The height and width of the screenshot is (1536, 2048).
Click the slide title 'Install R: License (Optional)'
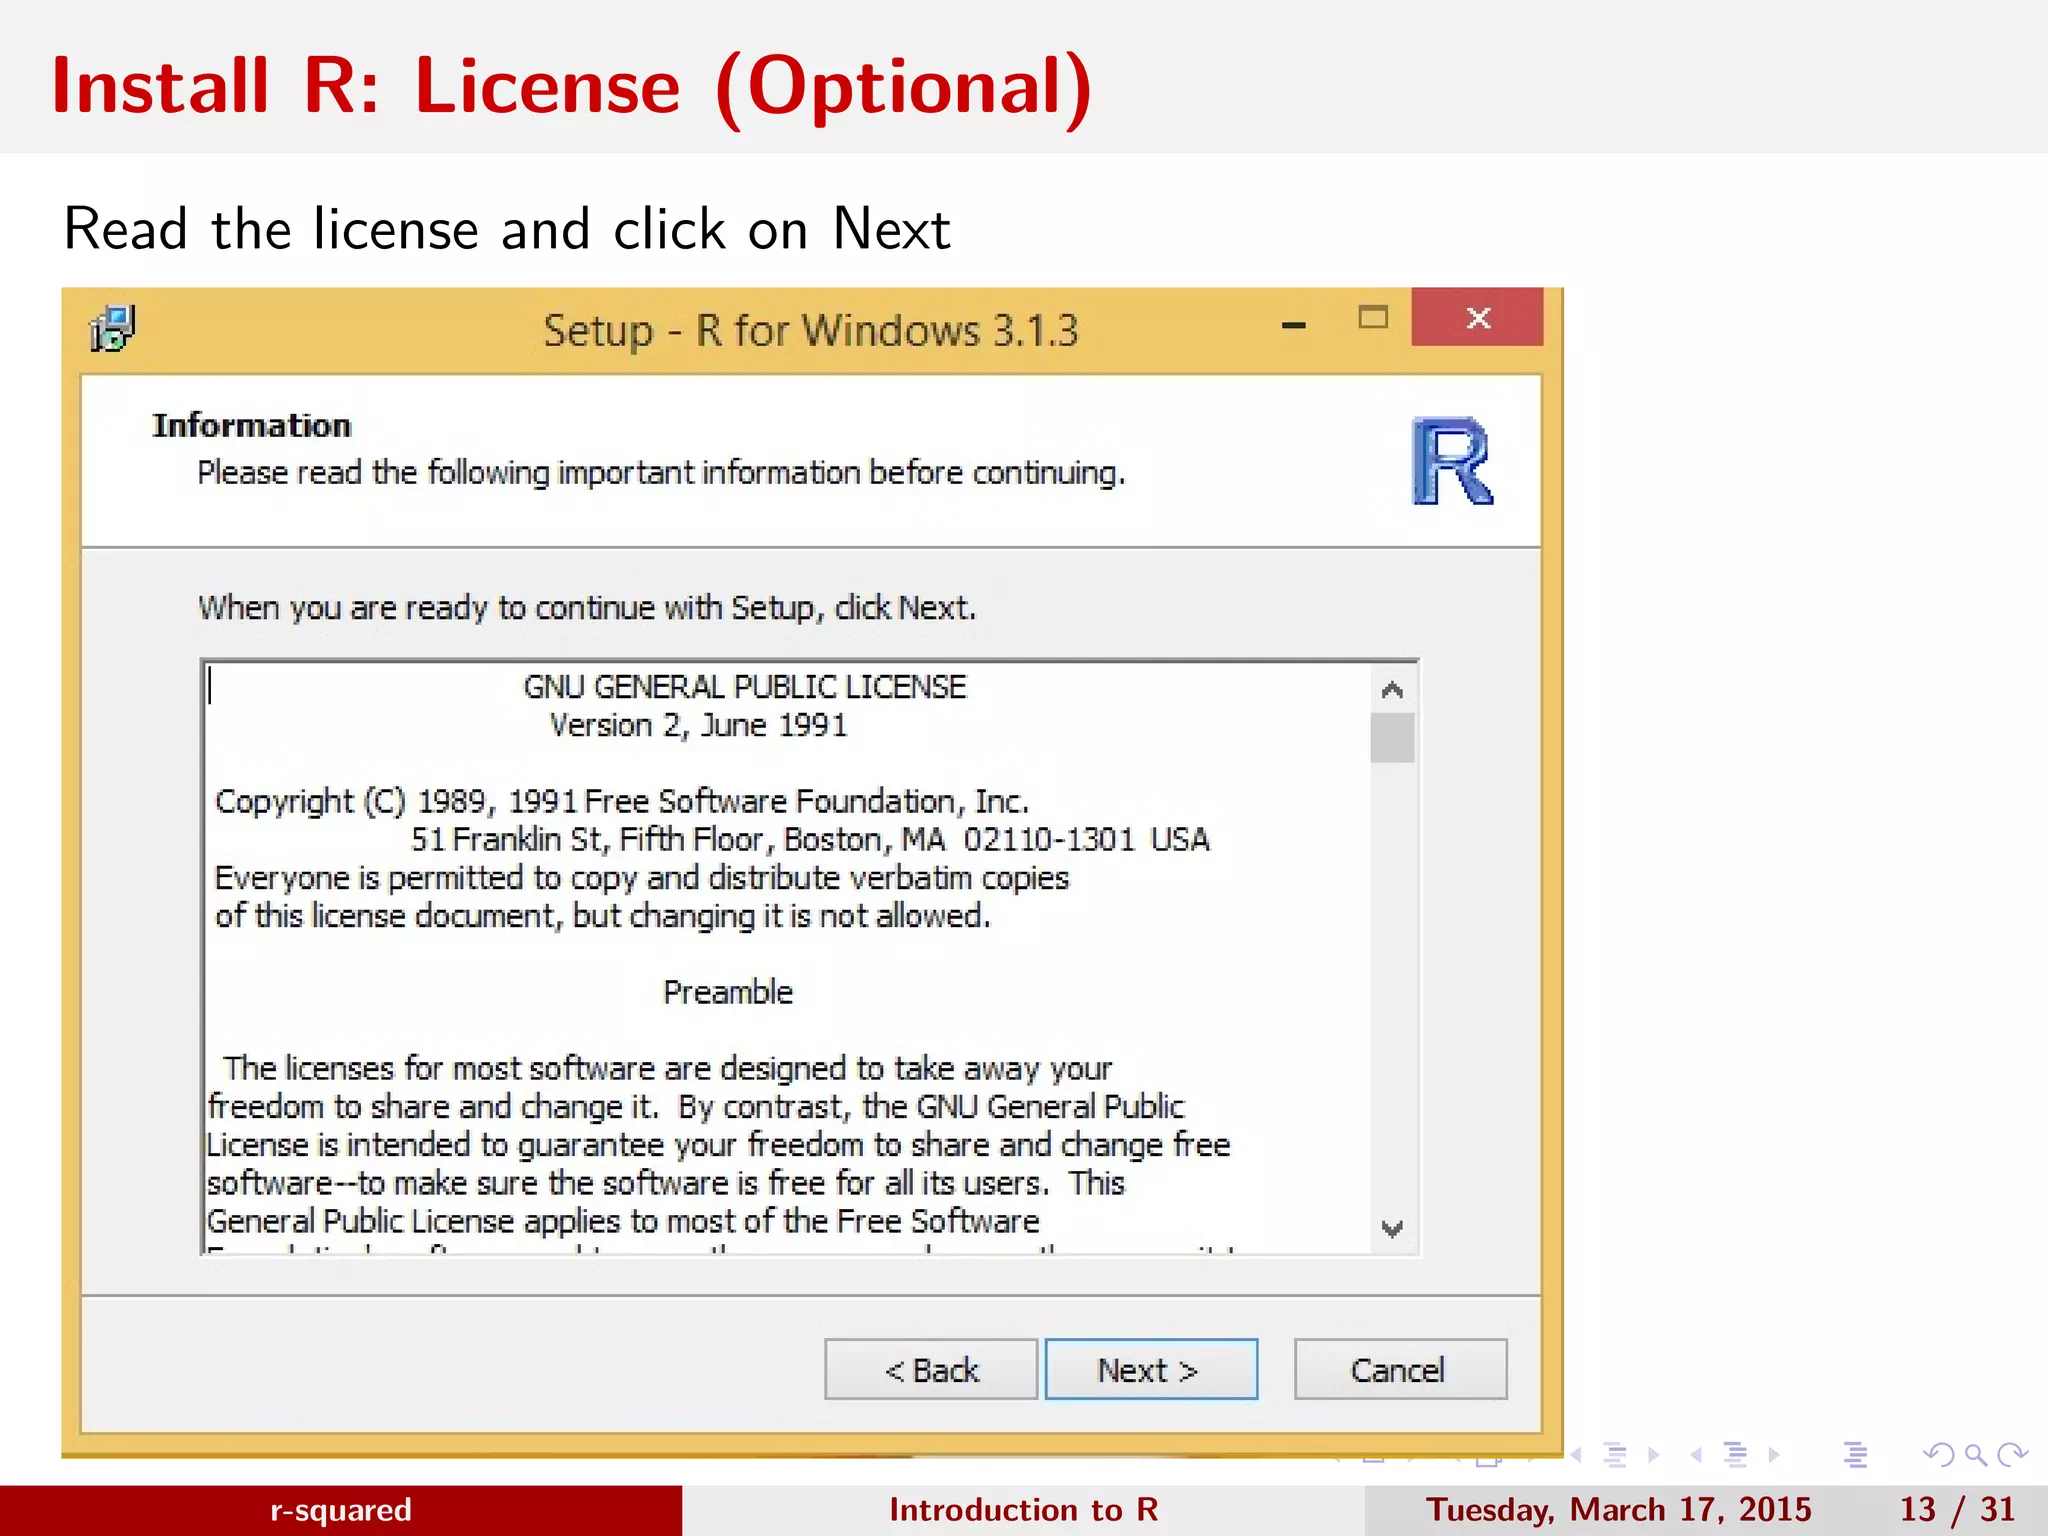(x=572, y=87)
